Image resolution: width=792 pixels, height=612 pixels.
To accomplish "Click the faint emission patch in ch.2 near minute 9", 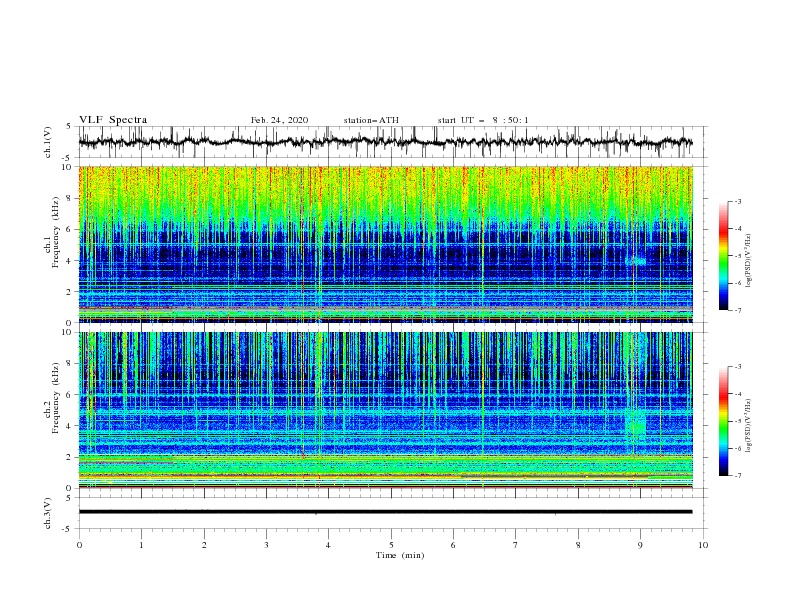I will tap(635, 423).
